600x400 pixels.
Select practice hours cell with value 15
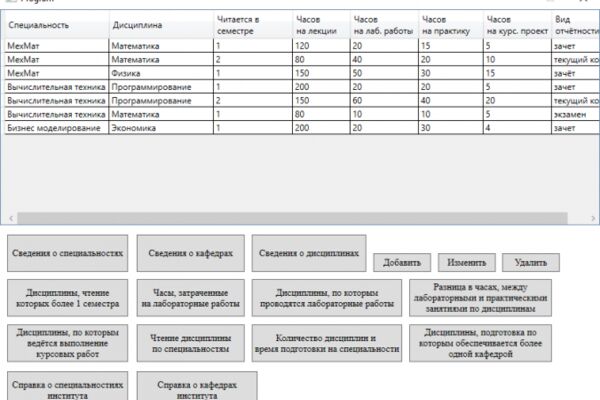(x=451, y=46)
